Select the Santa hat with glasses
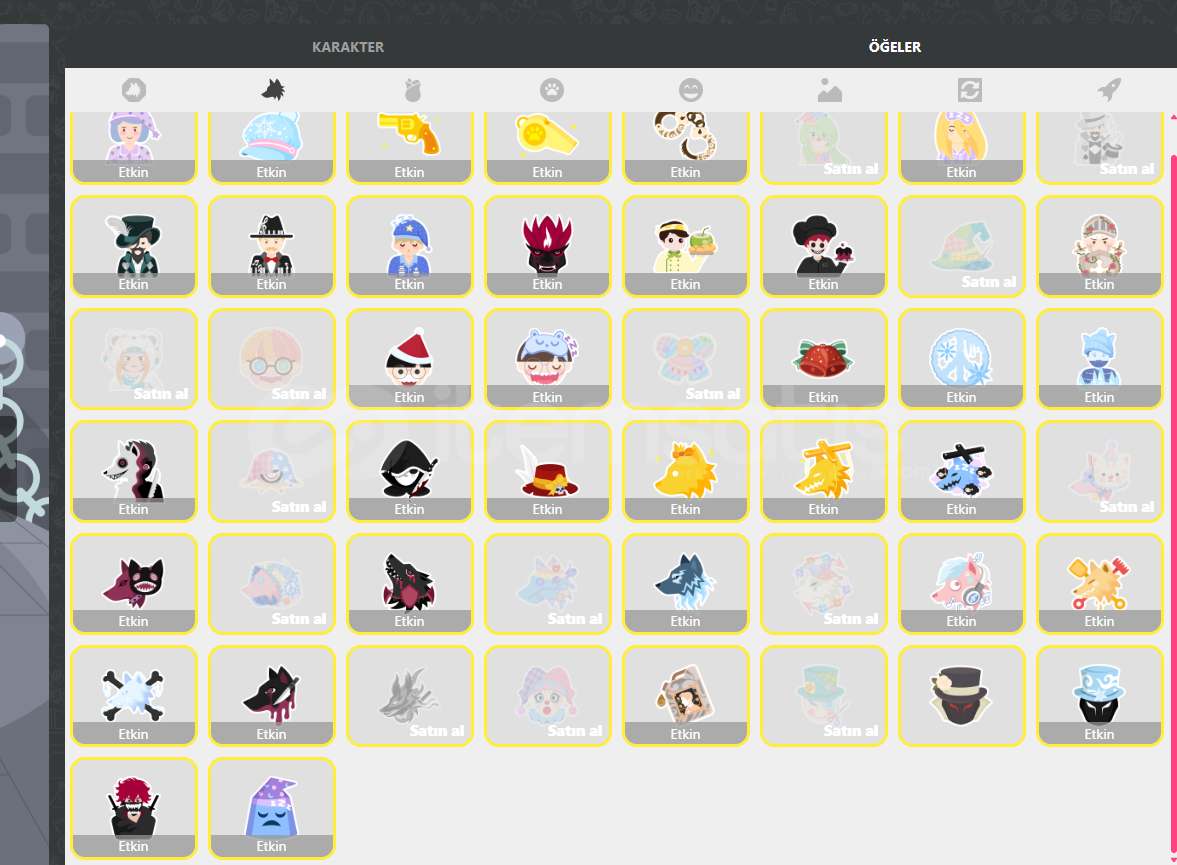Screen dimensions: 1177x865 click(x=410, y=359)
